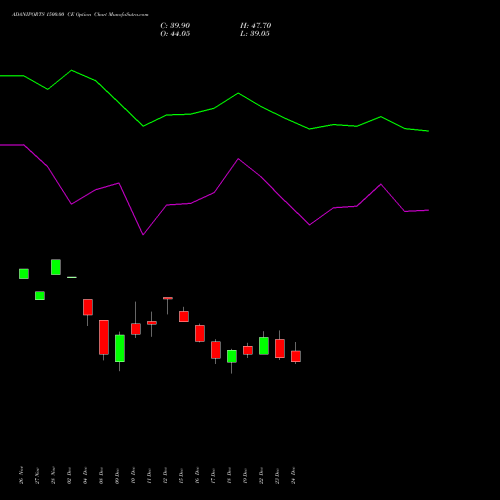
Task: Click the purple indicator line's lowest trough
Action: [143, 235]
